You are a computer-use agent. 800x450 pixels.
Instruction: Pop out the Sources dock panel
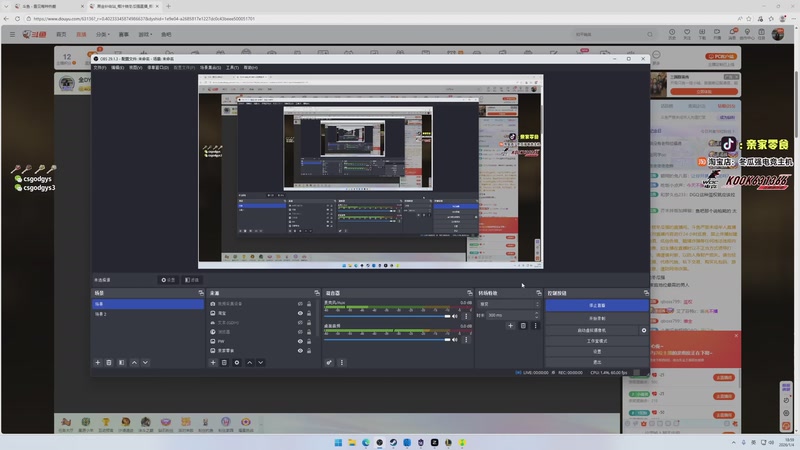(317, 293)
